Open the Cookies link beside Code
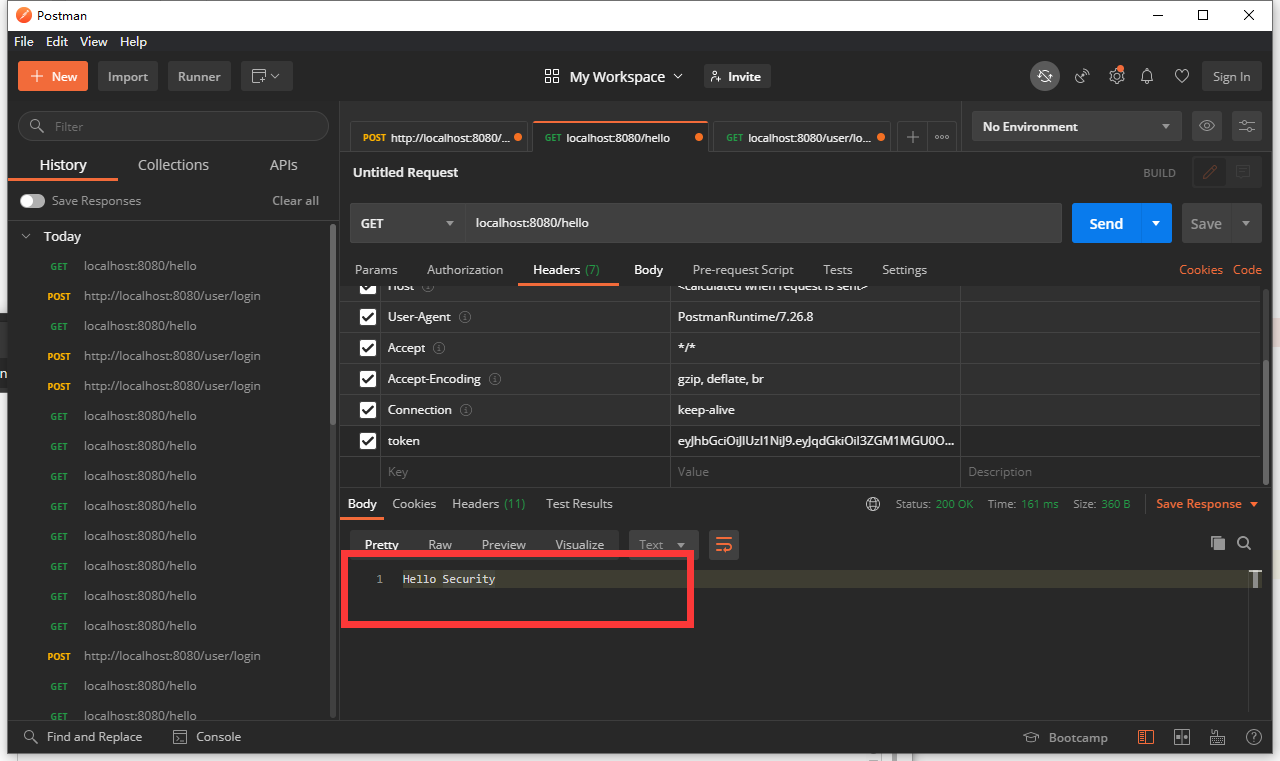The height and width of the screenshot is (761, 1280). click(1201, 270)
